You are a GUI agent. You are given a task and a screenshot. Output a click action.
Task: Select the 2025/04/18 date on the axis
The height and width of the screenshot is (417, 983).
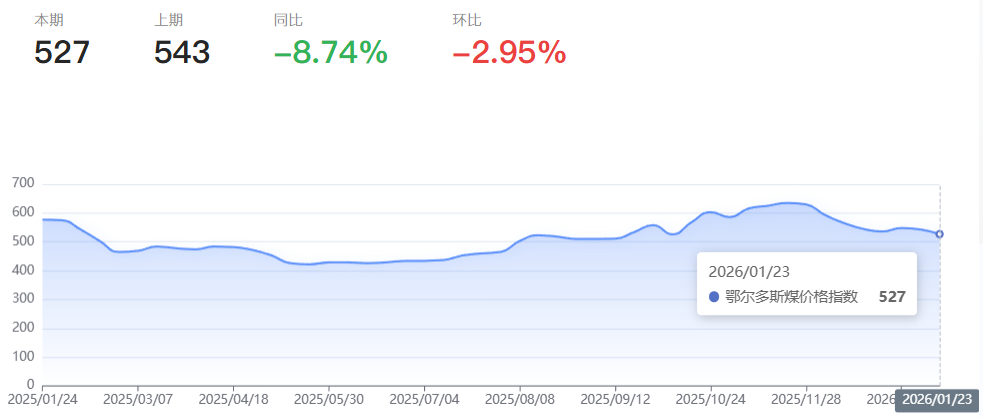[x=233, y=399]
